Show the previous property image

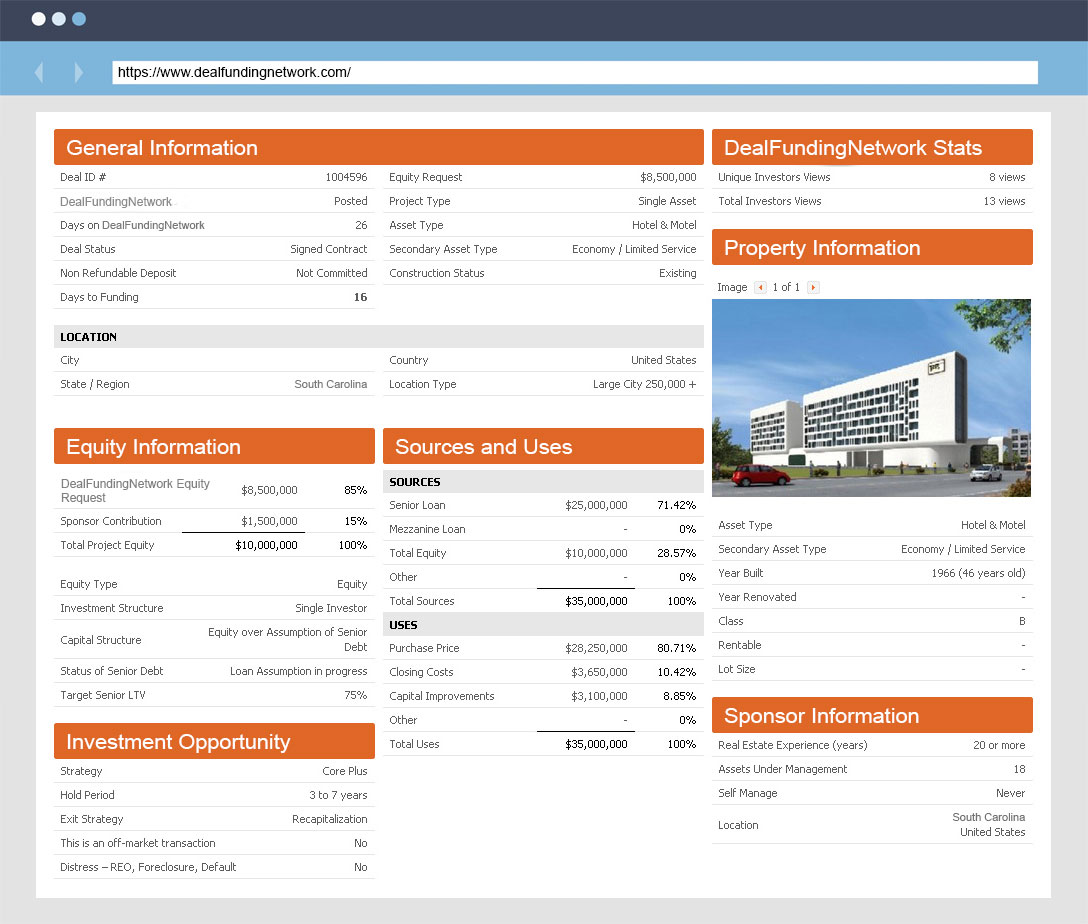(760, 288)
